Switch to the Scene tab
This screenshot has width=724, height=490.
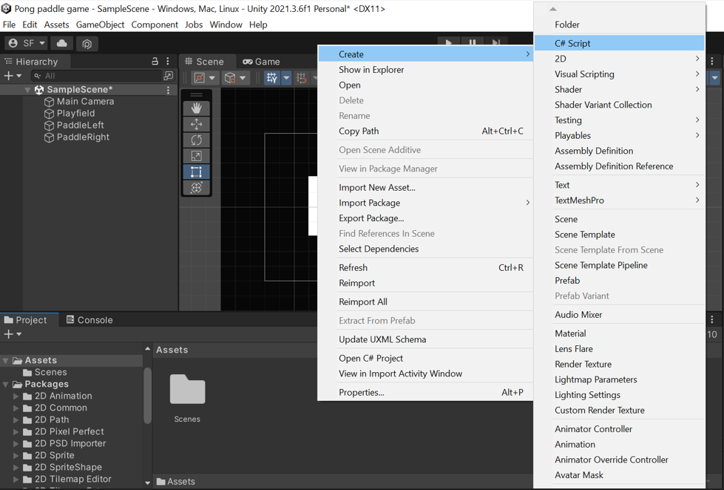[x=204, y=61]
